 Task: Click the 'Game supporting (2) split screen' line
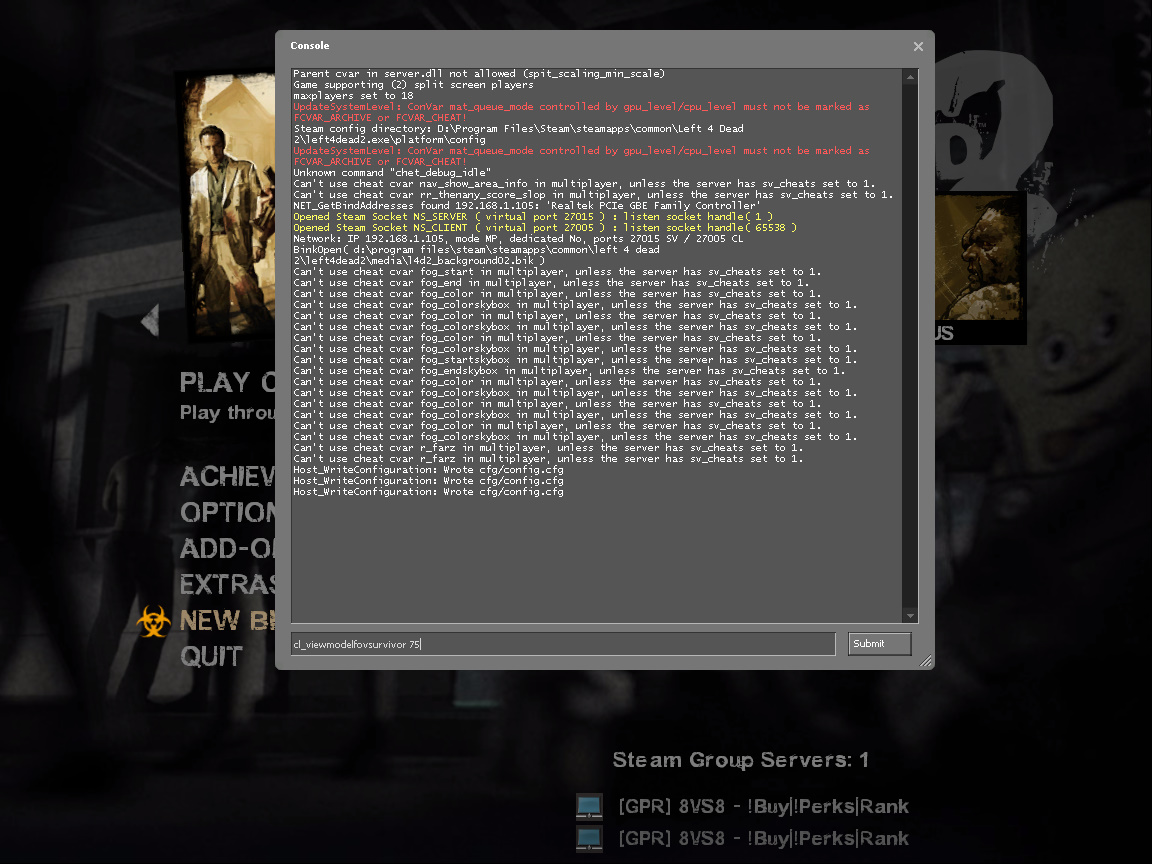413,84
